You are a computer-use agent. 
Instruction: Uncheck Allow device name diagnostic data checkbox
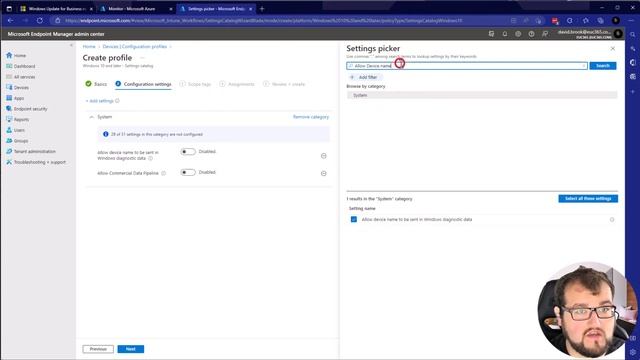pos(354,220)
